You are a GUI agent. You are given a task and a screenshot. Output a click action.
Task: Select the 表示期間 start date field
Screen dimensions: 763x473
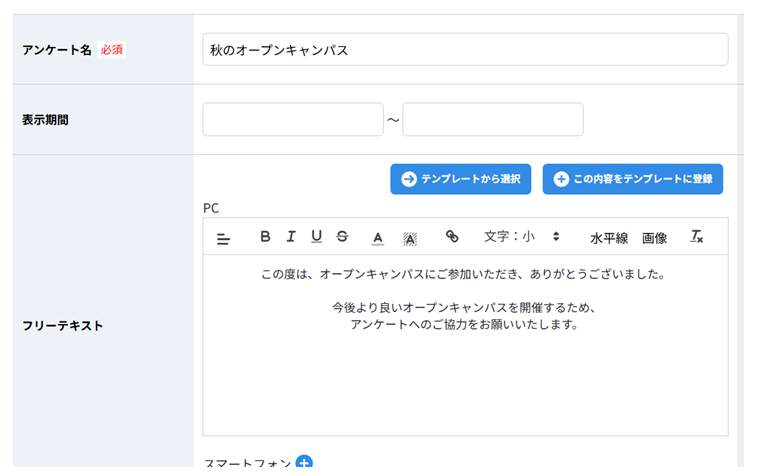point(293,119)
